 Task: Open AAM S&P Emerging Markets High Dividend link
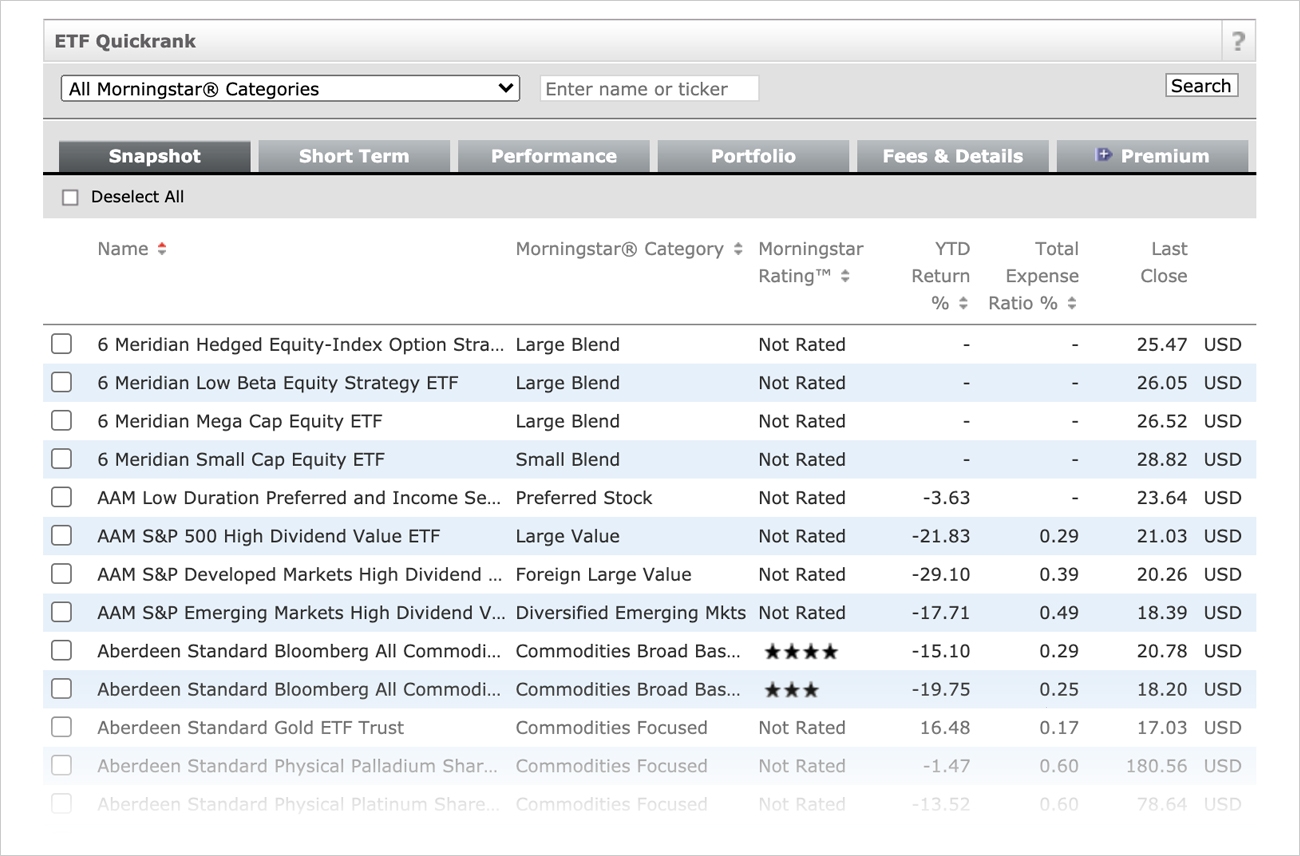302,613
